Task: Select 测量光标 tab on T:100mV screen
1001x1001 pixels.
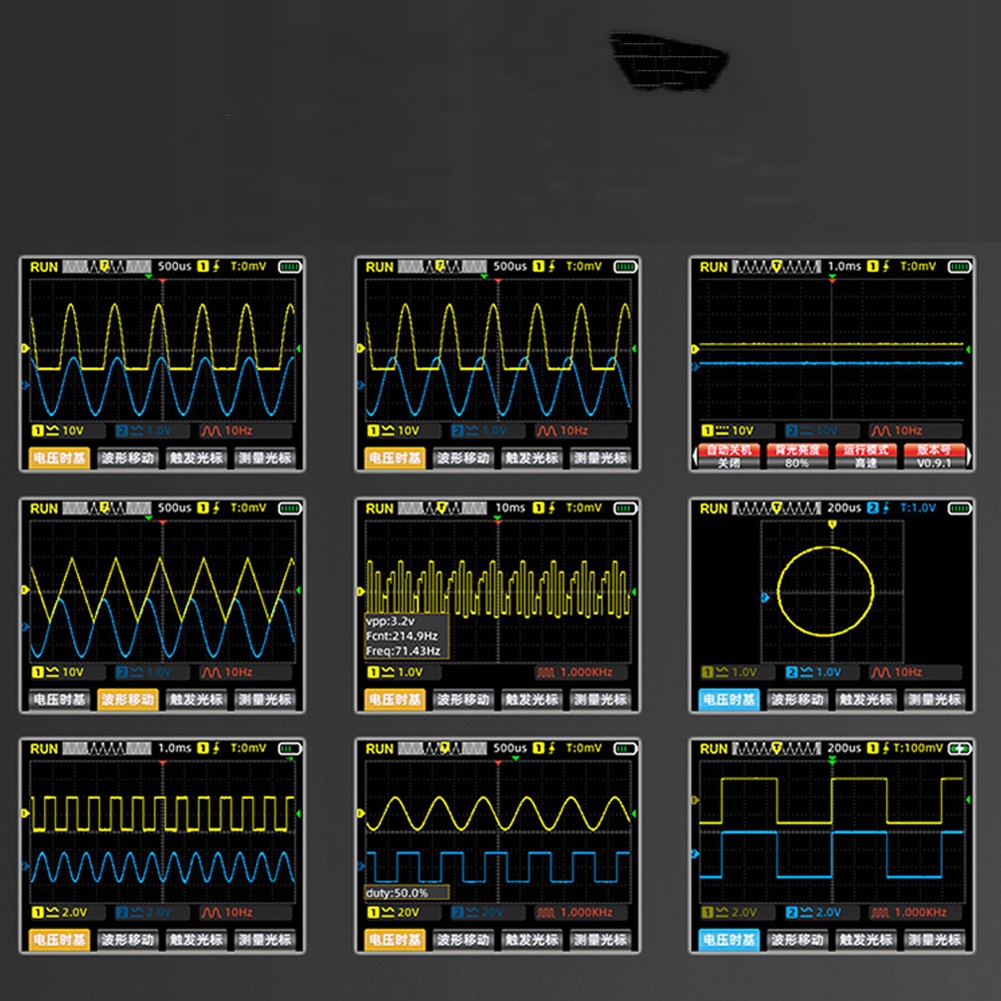Action: tap(933, 940)
